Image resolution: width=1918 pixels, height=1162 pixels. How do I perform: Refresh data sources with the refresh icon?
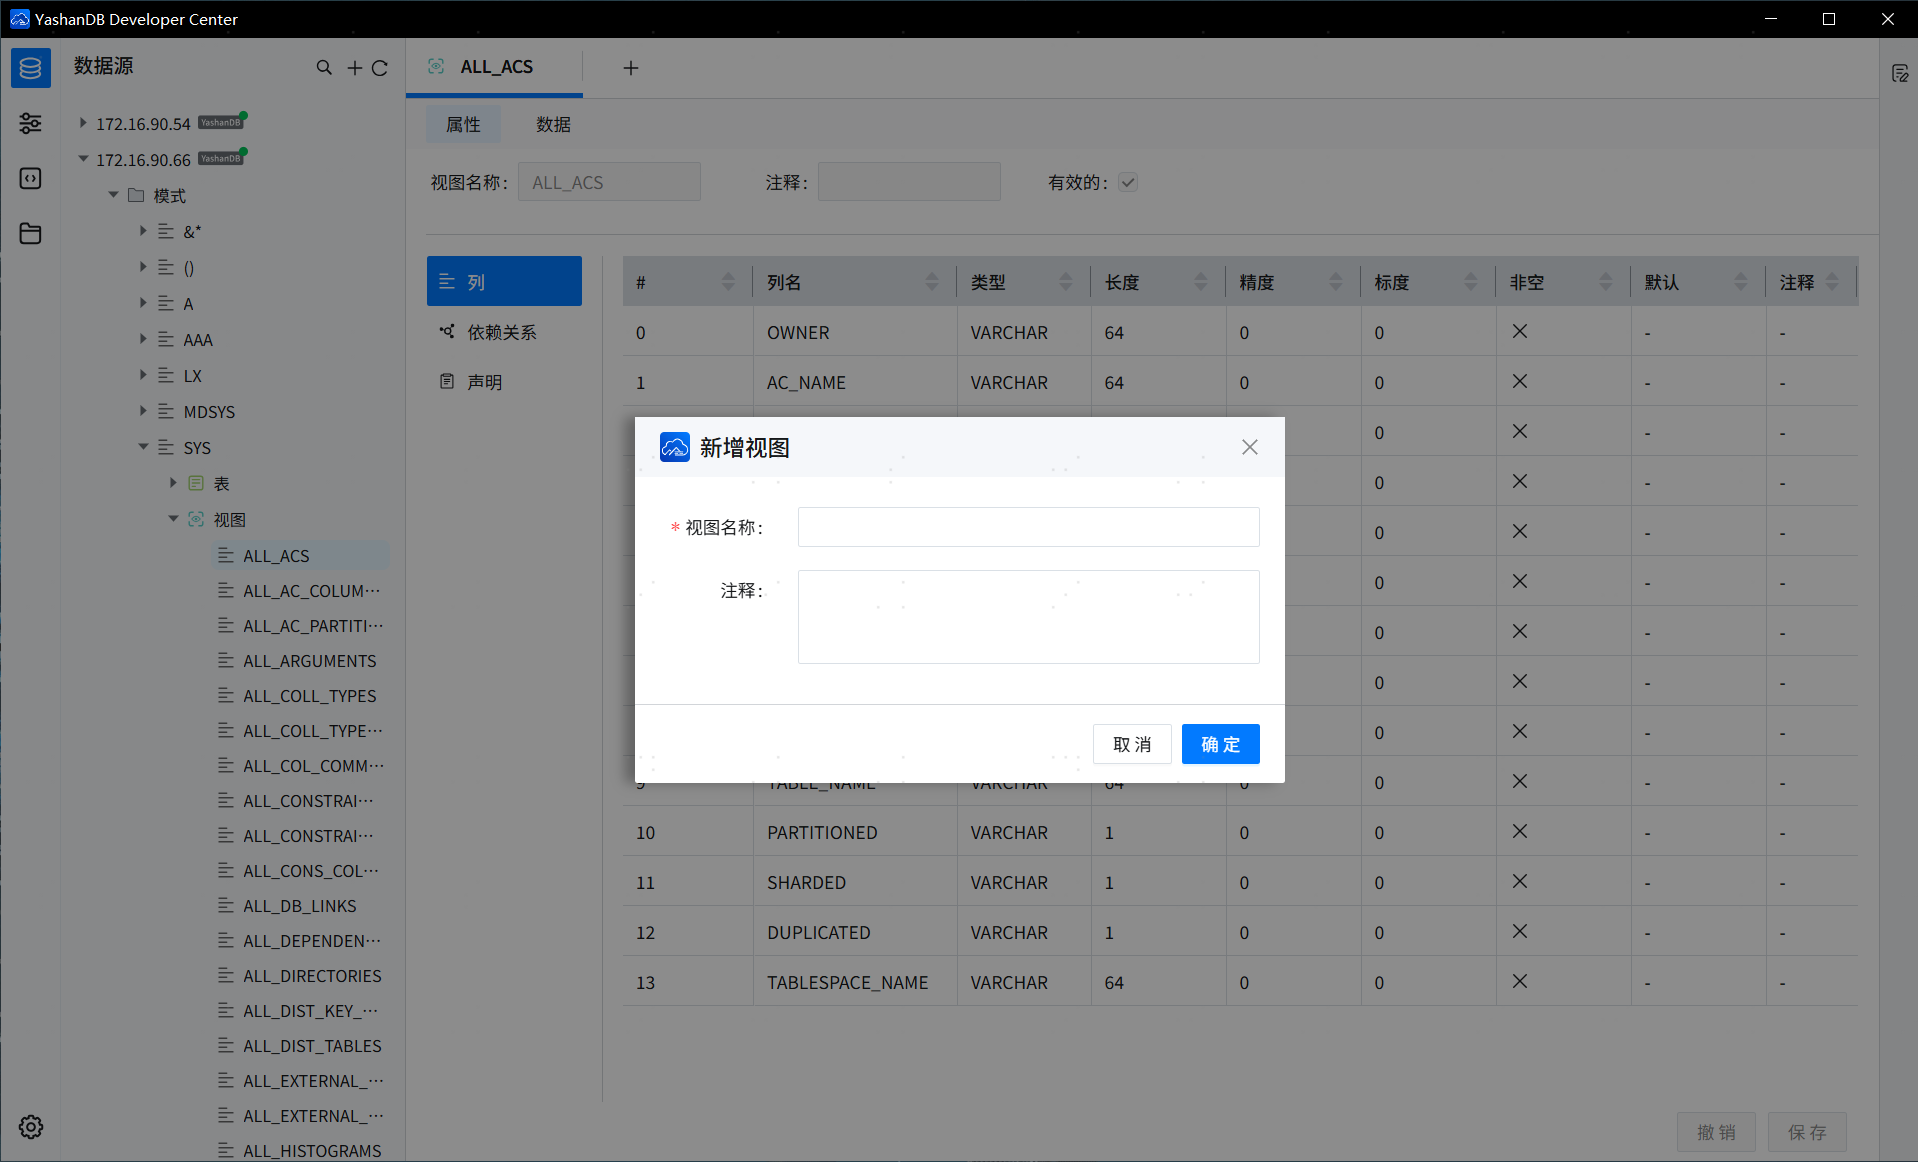380,67
